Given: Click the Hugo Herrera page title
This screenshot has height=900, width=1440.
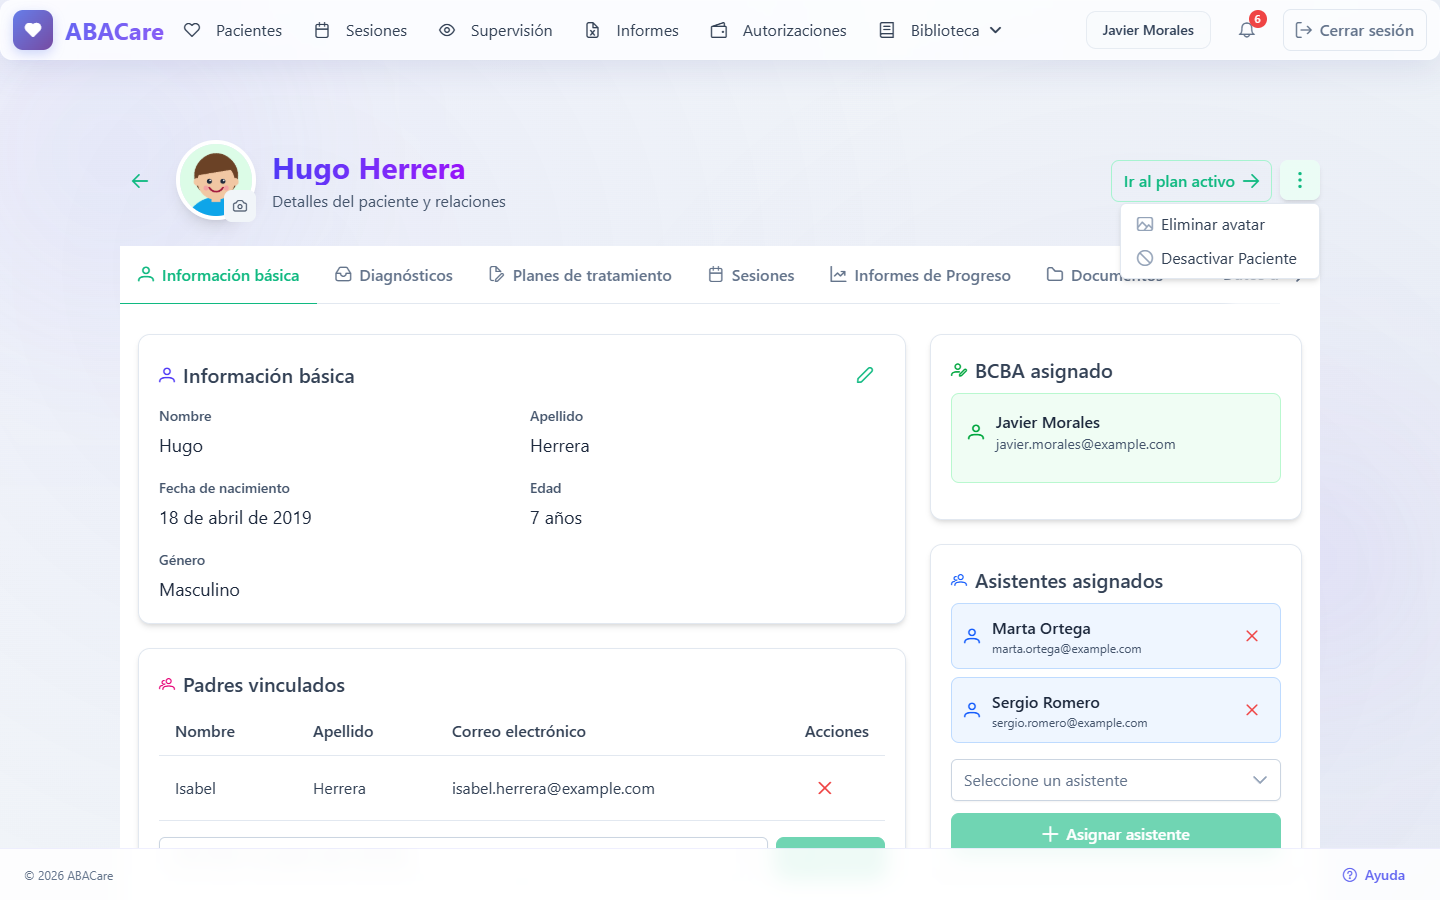Looking at the screenshot, I should click(x=369, y=169).
